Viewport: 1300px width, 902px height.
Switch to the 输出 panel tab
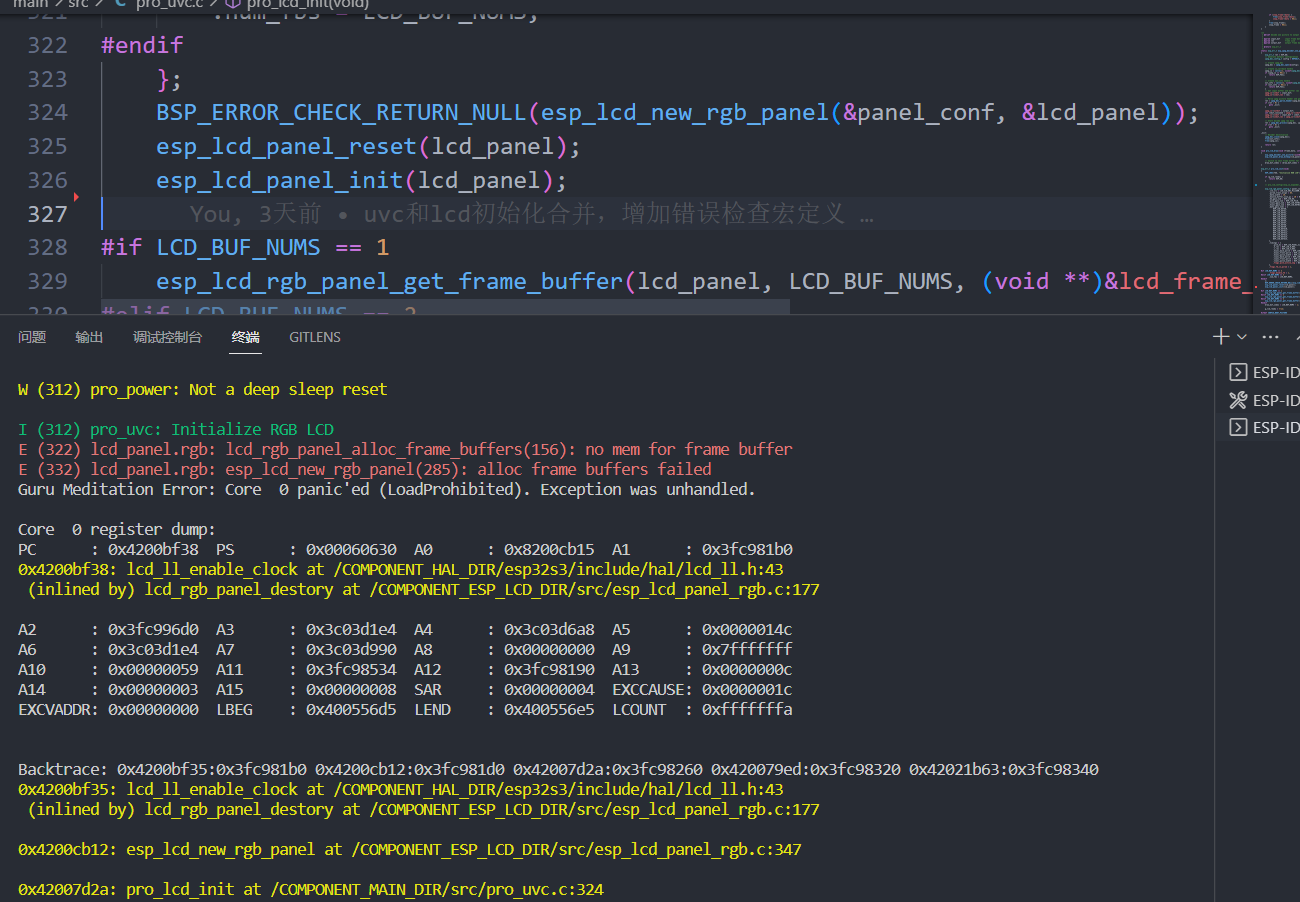pyautogui.click(x=89, y=337)
